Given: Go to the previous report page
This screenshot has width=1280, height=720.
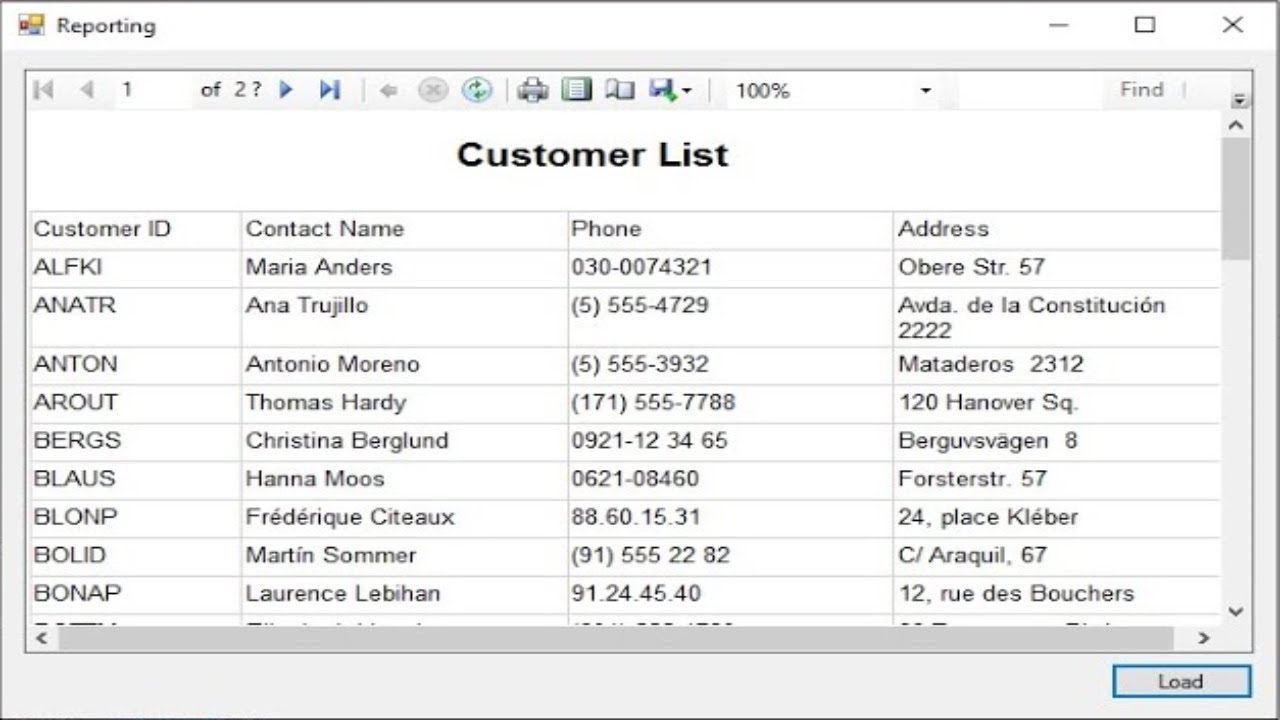Looking at the screenshot, I should [87, 90].
